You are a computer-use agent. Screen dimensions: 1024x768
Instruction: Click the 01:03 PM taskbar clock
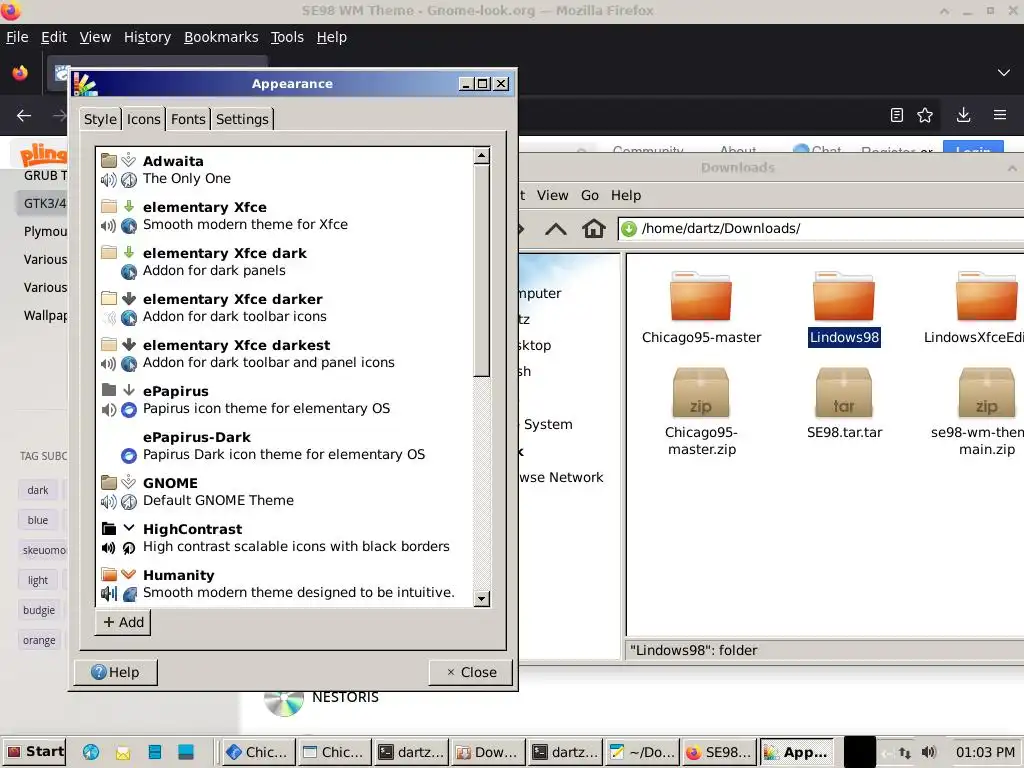pyautogui.click(x=985, y=752)
